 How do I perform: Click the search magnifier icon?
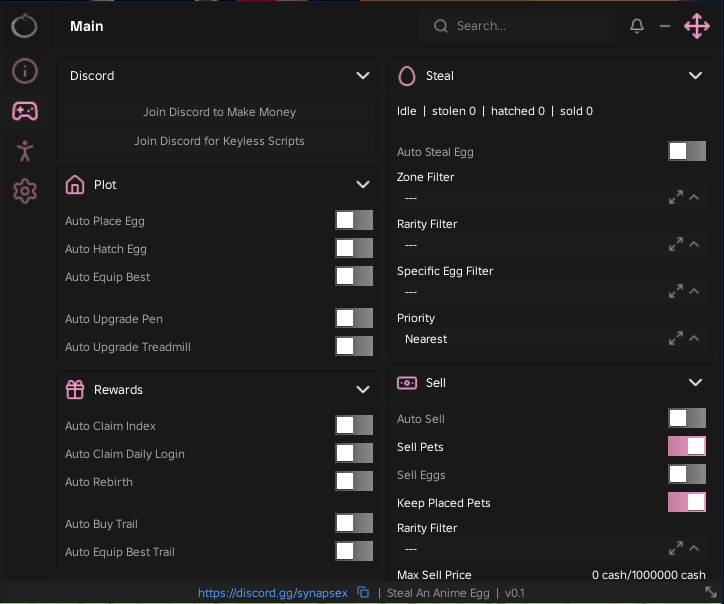(x=440, y=26)
